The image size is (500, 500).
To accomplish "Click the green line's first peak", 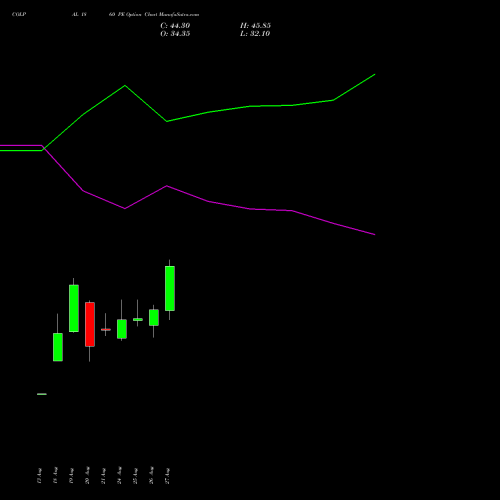I will click(125, 86).
